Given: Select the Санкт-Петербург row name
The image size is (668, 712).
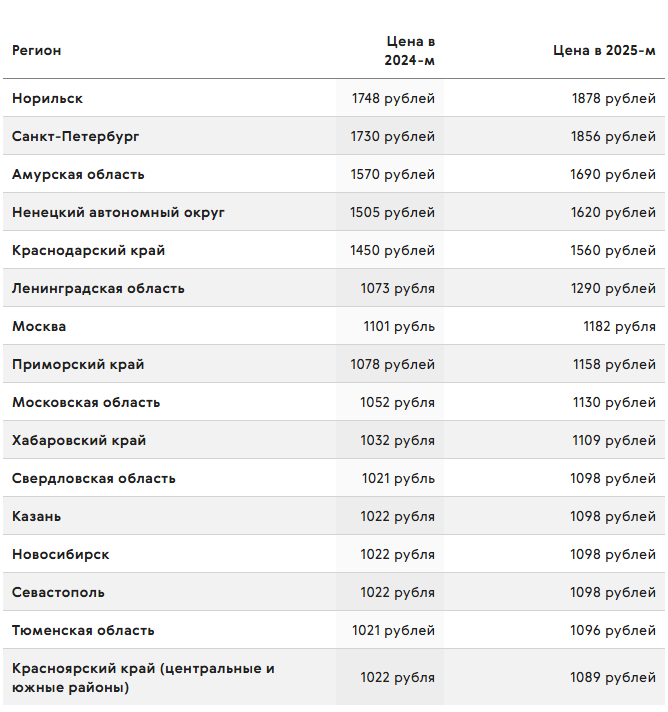Looking at the screenshot, I should click(x=75, y=136).
